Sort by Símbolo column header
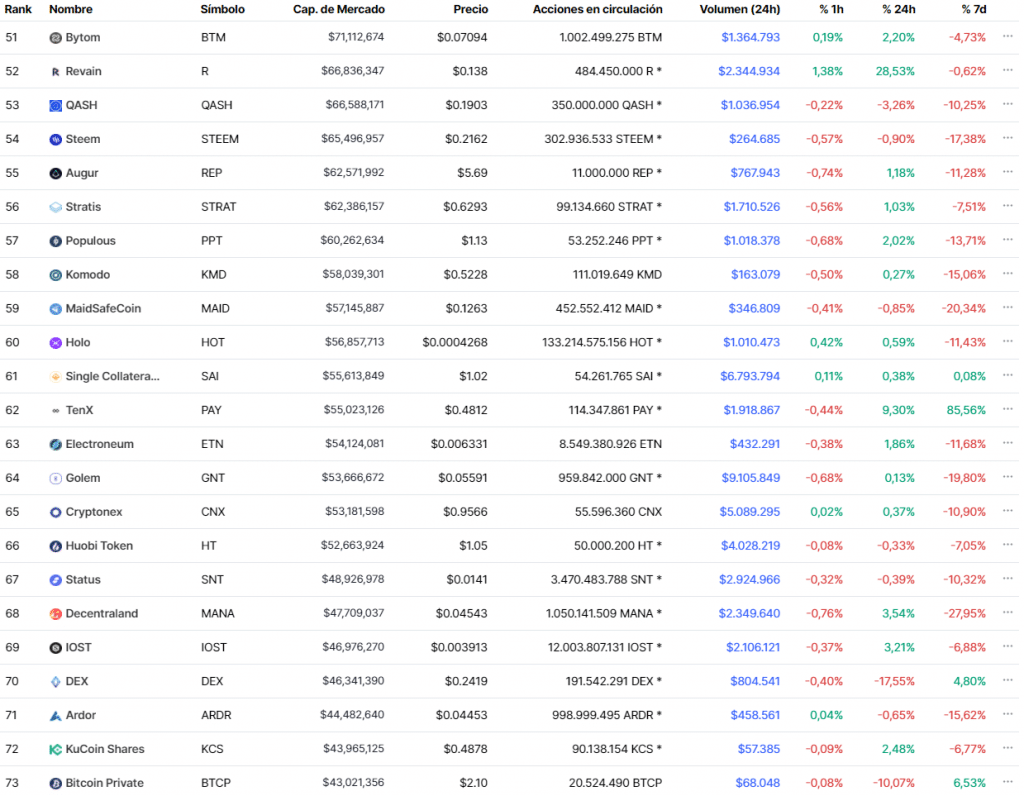Screen dimensions: 1024x796 (x=223, y=9)
